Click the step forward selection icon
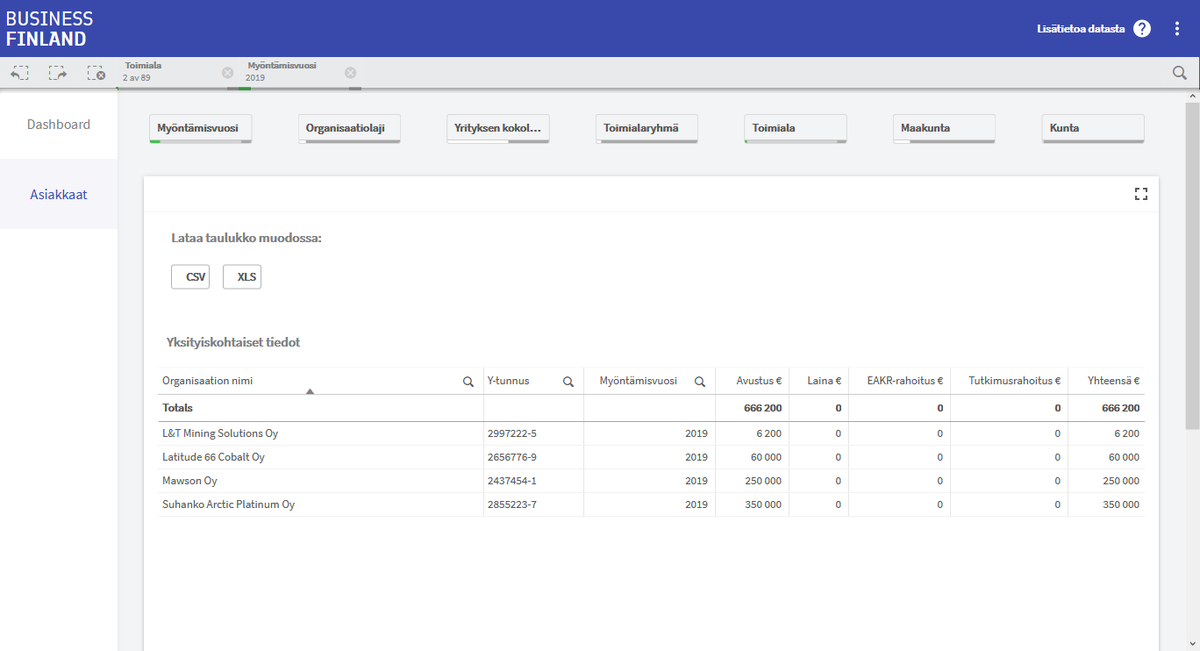Image resolution: width=1200 pixels, height=651 pixels. coord(58,73)
